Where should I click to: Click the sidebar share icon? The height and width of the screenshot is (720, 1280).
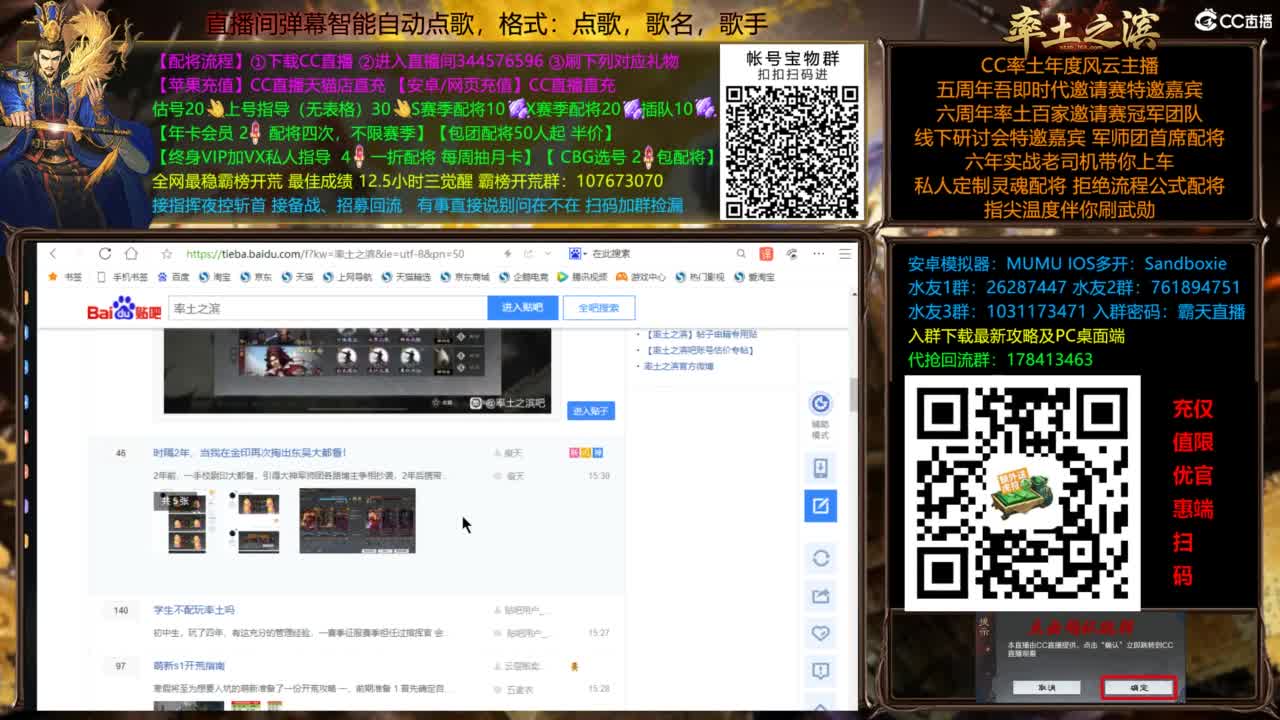point(820,596)
